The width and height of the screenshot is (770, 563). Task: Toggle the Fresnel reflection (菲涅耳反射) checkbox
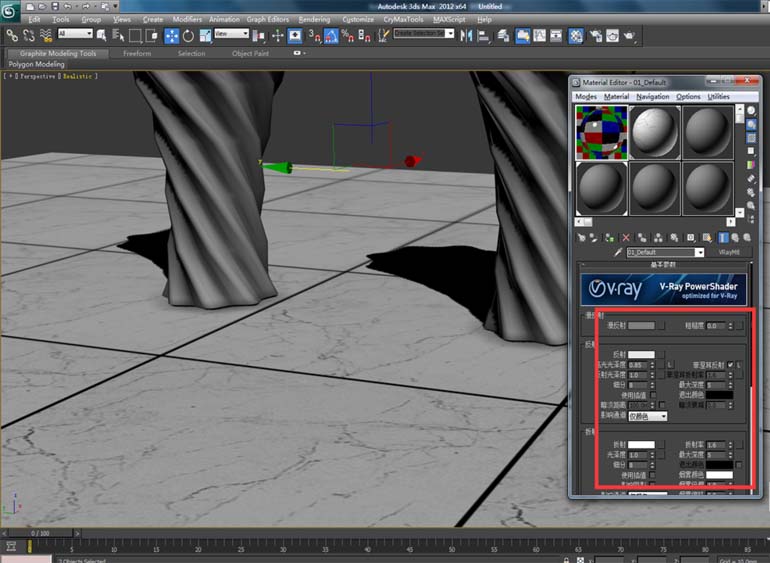[731, 364]
